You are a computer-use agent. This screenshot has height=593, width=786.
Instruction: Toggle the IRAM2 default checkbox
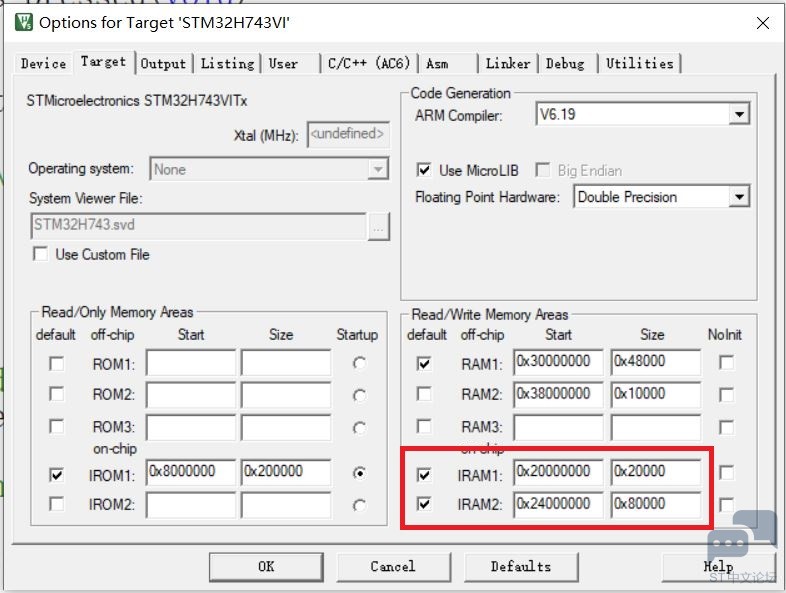click(424, 503)
